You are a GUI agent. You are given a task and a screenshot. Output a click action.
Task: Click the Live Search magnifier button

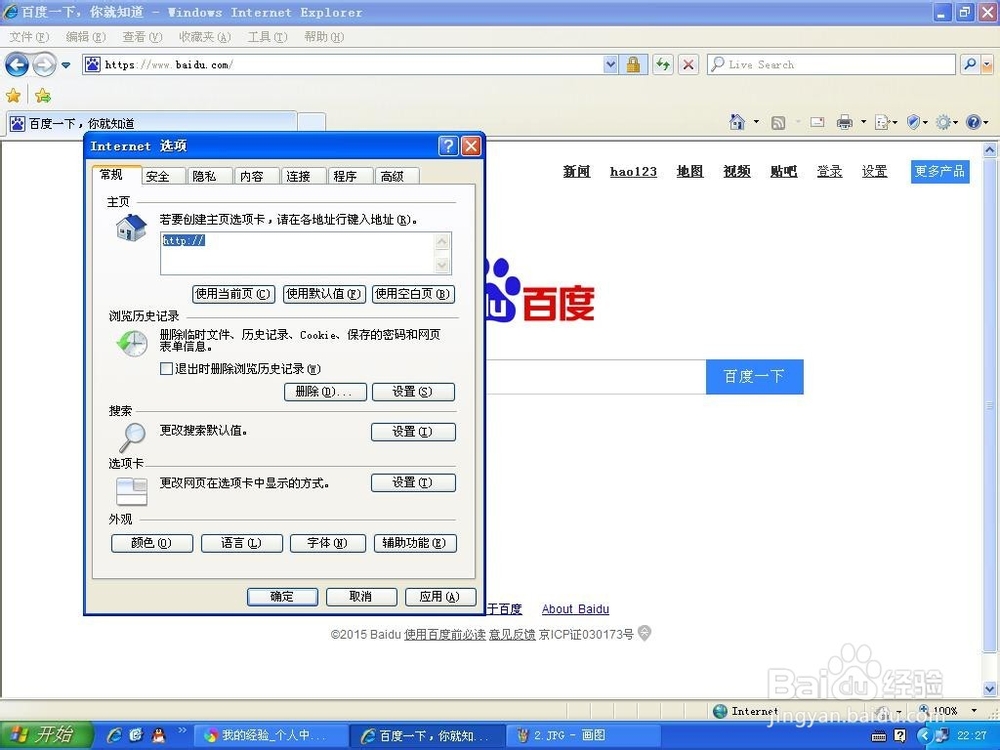click(x=970, y=64)
